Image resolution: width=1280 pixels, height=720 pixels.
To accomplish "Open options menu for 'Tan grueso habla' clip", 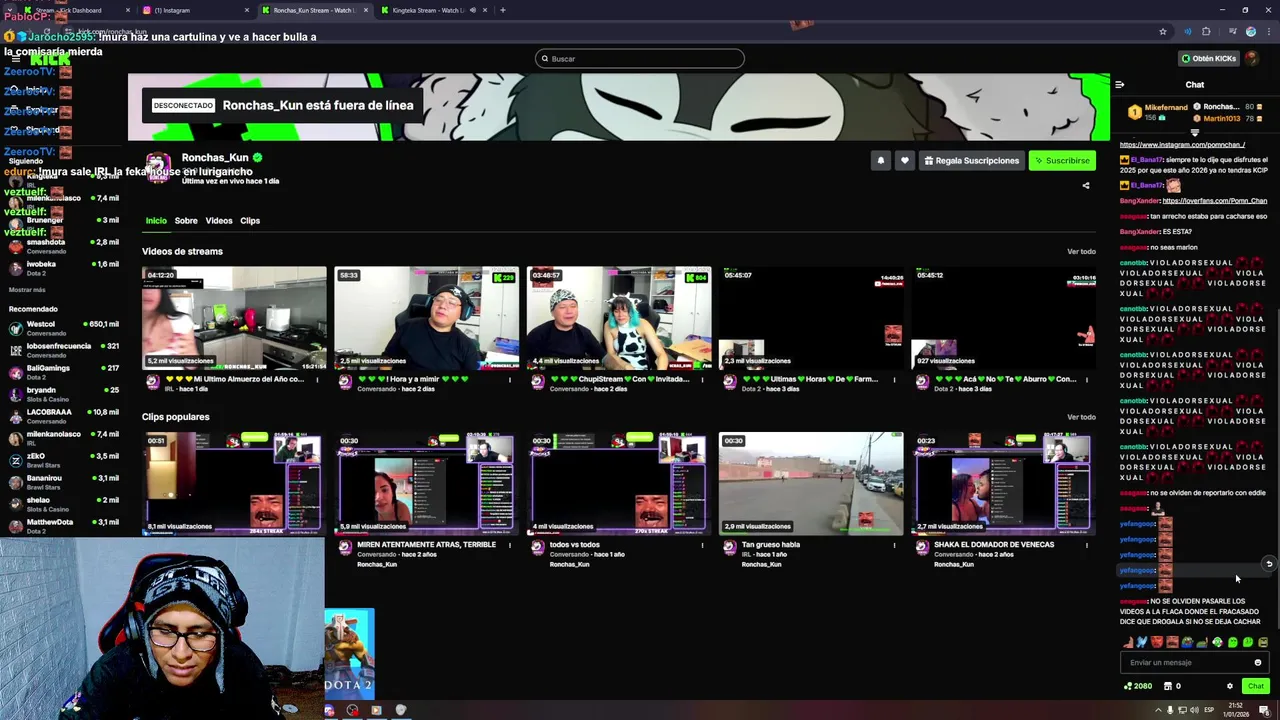I will [895, 545].
